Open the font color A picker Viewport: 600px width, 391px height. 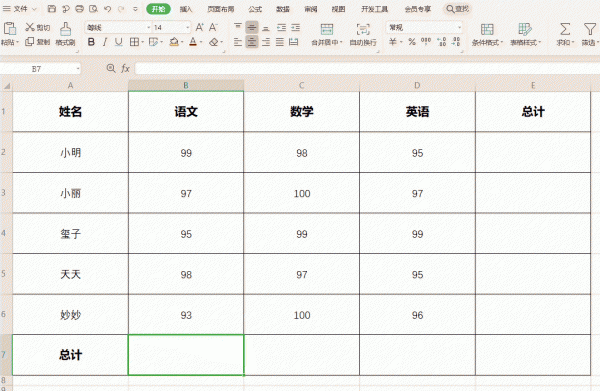193,42
